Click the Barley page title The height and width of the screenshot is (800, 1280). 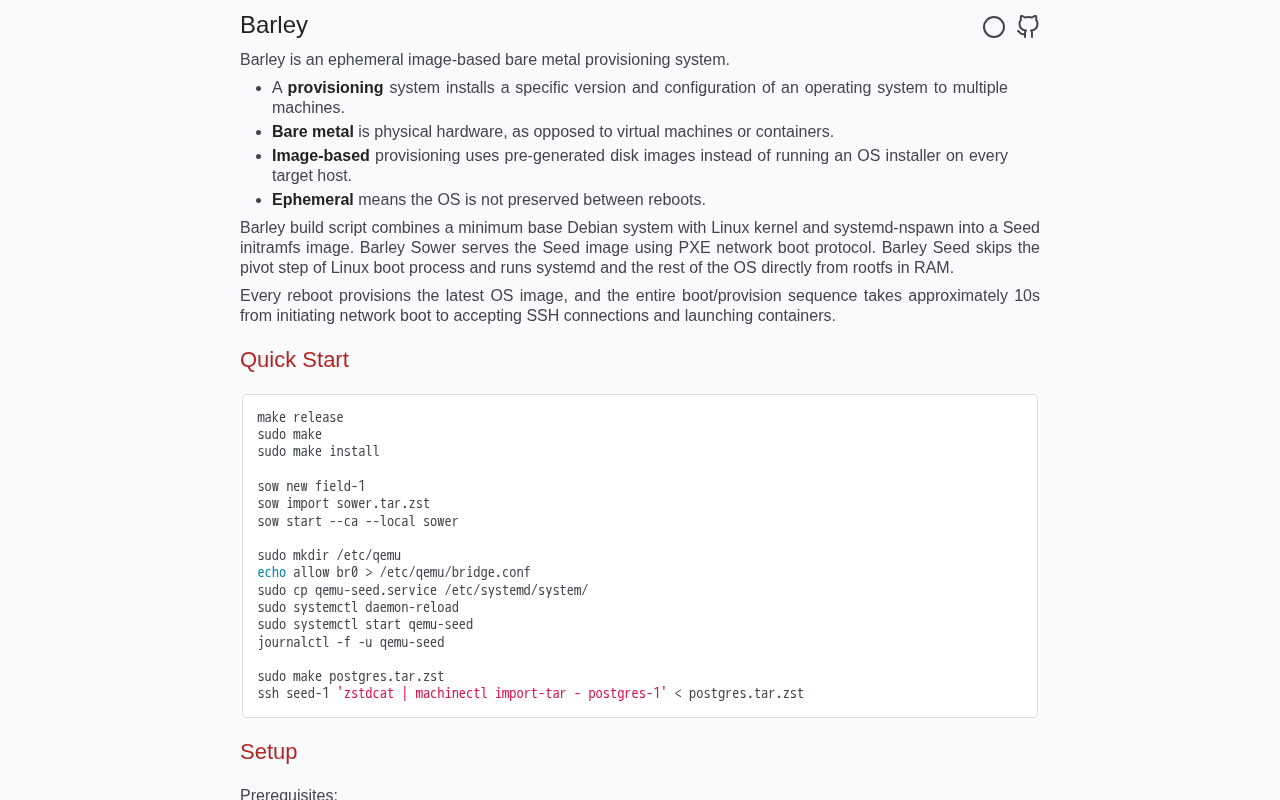click(x=274, y=25)
